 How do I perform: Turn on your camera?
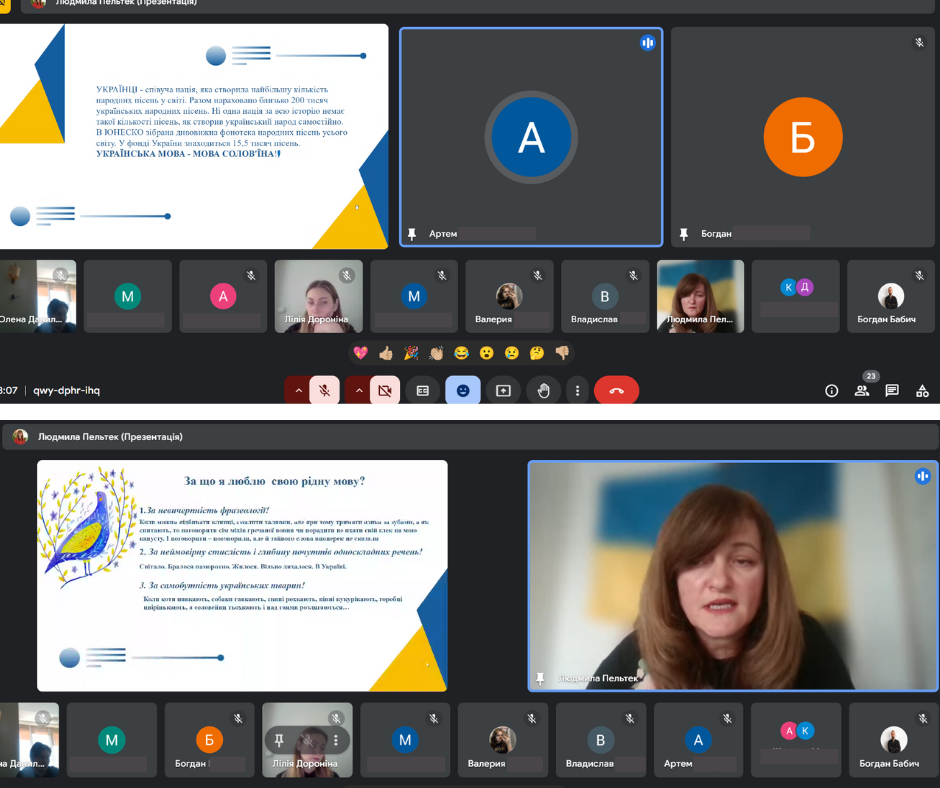click(x=385, y=391)
